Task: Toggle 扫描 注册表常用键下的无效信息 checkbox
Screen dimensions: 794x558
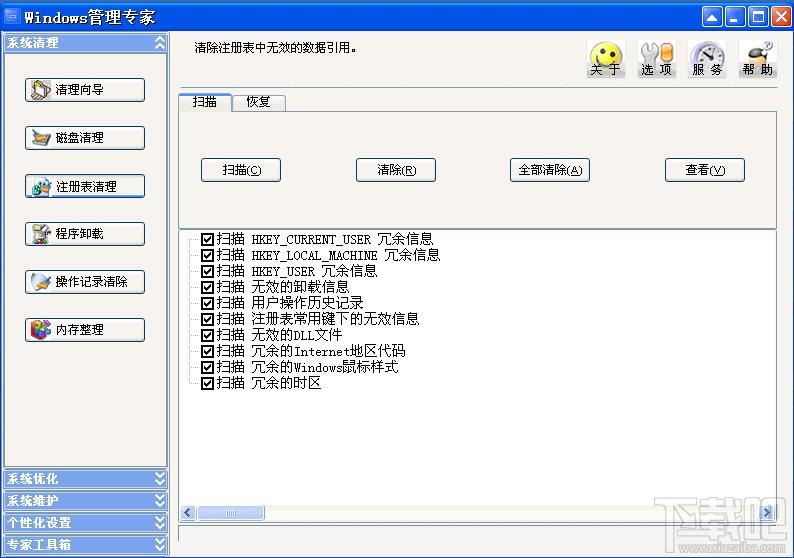Action: pos(207,319)
